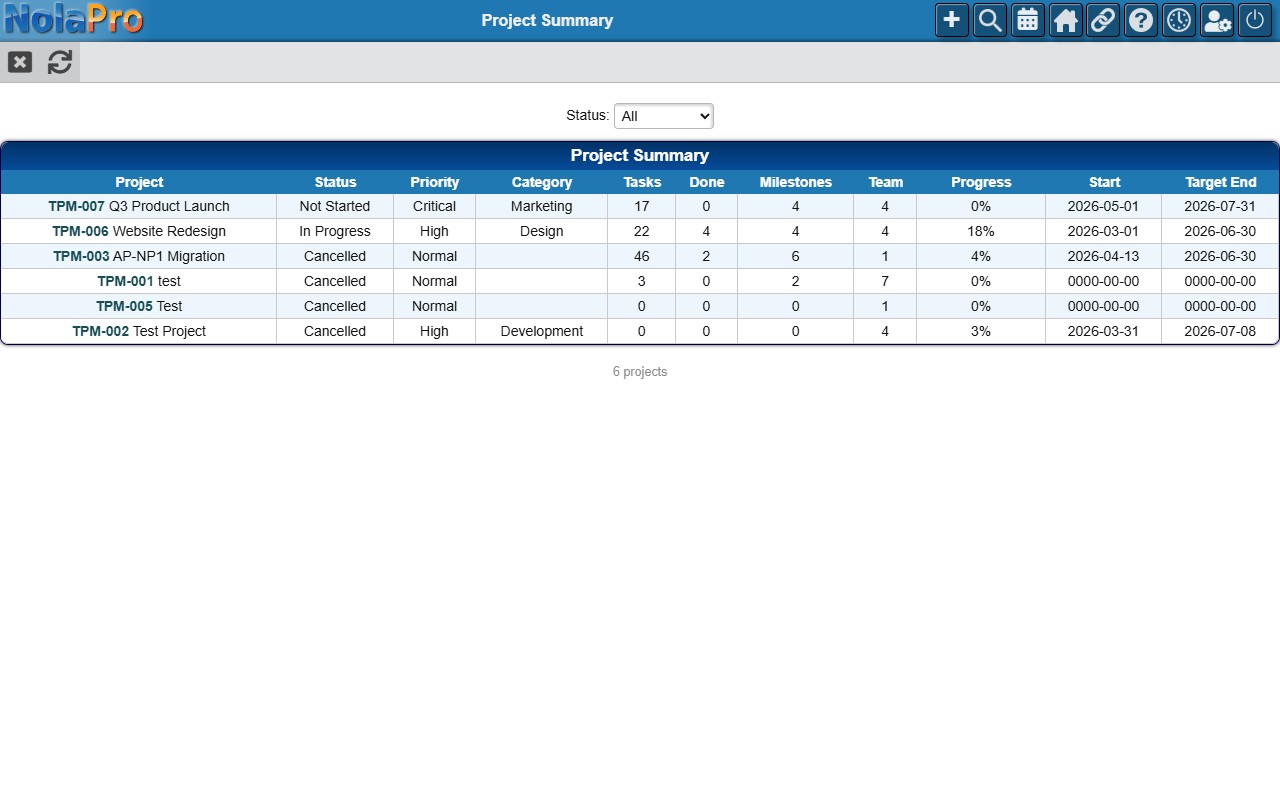Image resolution: width=1280 pixels, height=800 pixels.
Task: Click the chain link icon
Action: (x=1103, y=20)
